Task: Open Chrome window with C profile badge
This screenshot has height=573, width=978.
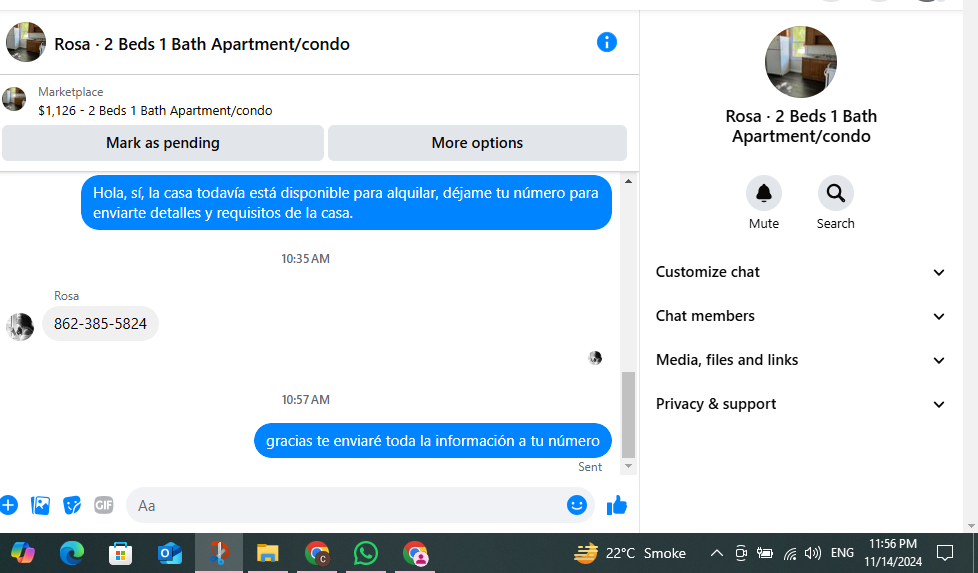Action: [317, 553]
